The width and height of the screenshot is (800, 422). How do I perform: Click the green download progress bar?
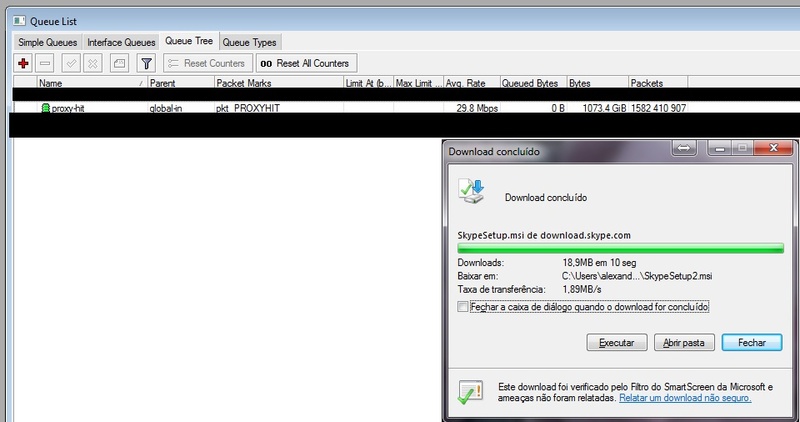[620, 249]
